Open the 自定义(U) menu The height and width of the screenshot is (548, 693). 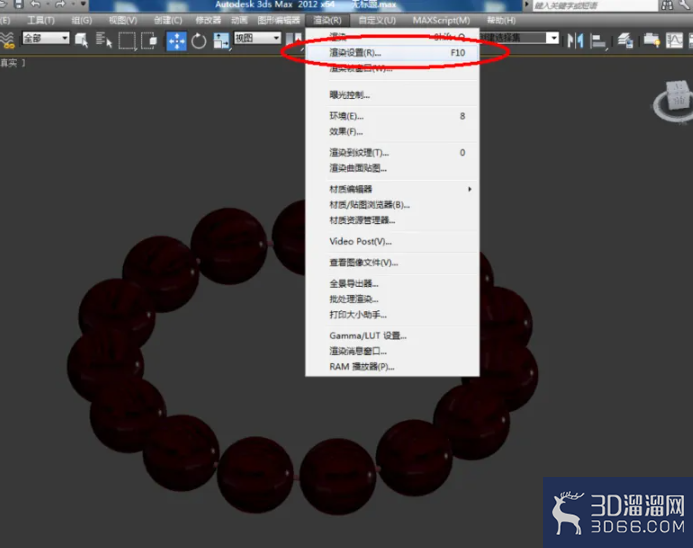coord(377,20)
